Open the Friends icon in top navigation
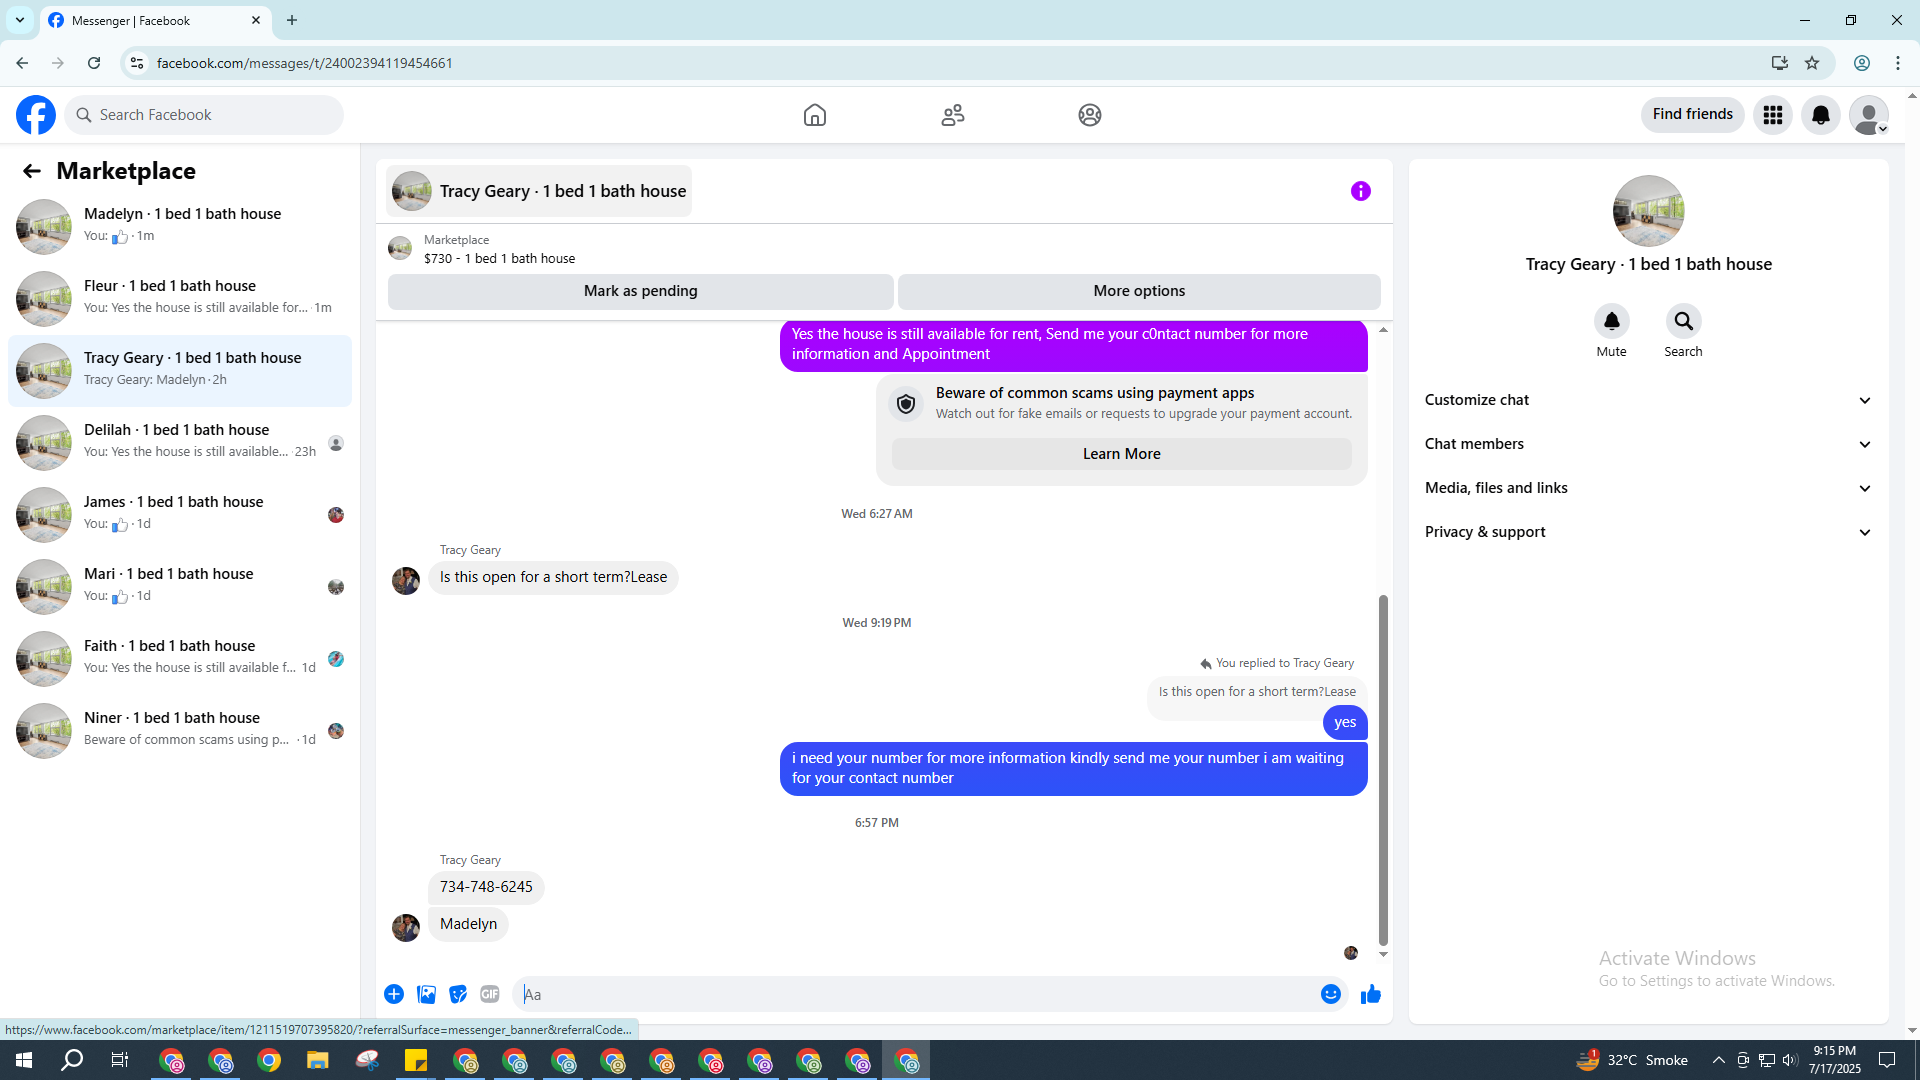 953,115
